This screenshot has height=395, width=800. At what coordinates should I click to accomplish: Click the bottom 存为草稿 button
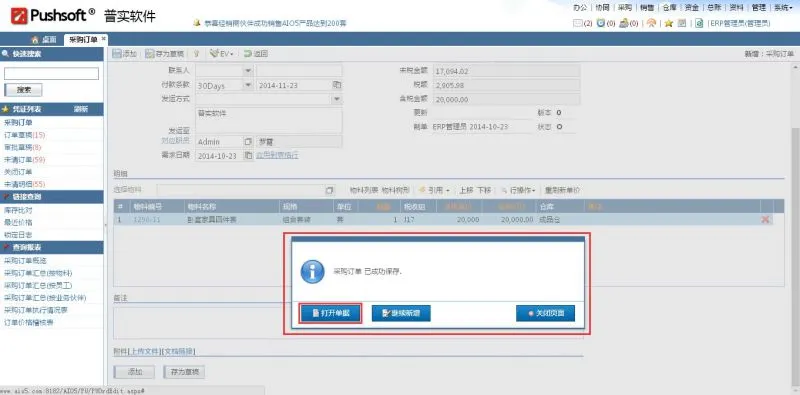(184, 372)
